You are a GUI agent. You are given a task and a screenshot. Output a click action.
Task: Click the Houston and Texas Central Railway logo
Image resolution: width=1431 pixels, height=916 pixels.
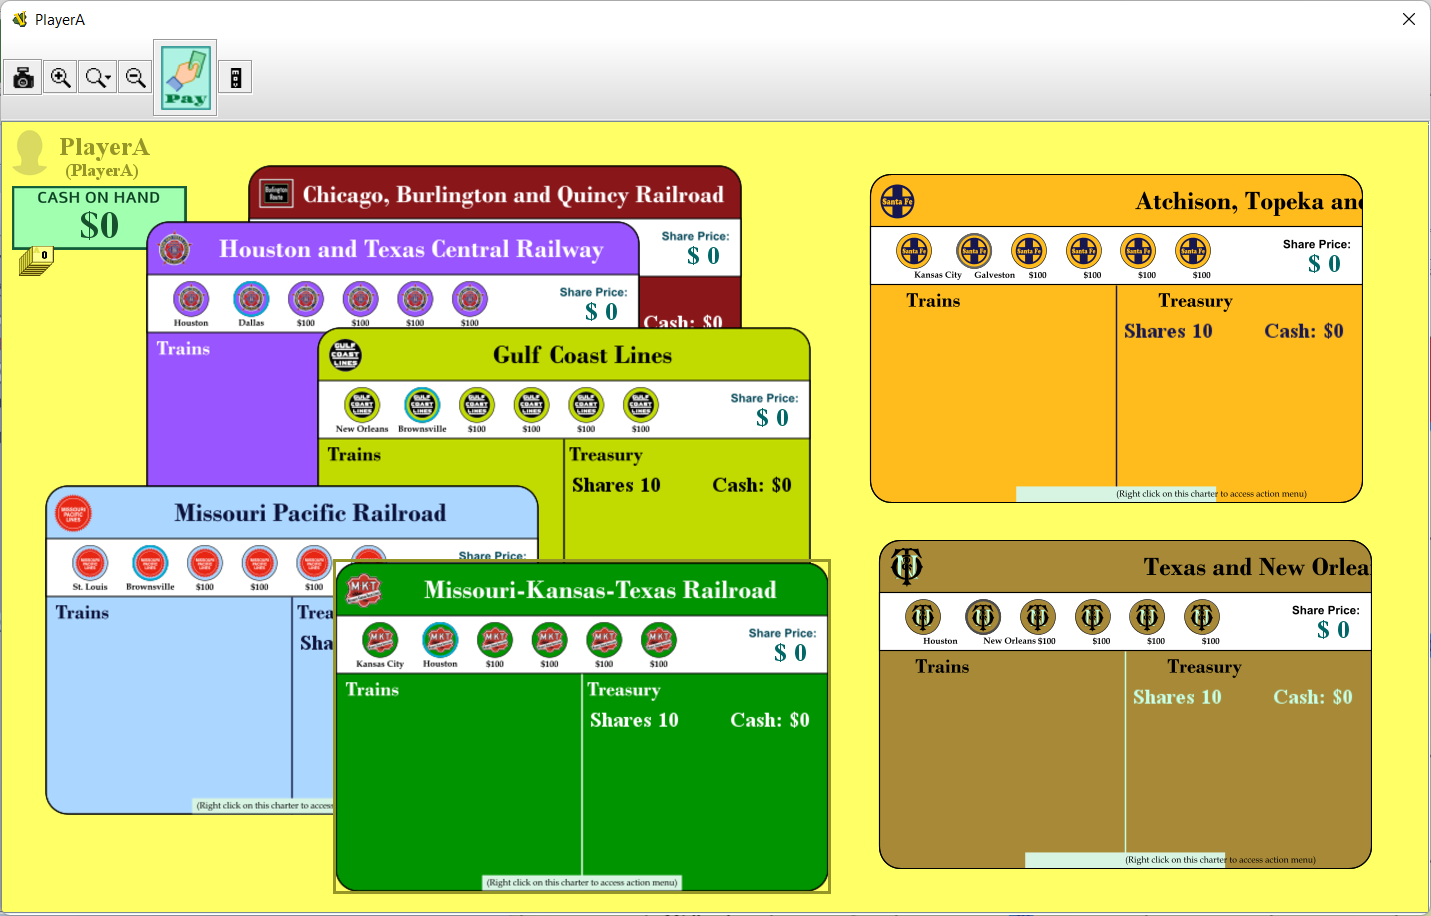pos(175,249)
